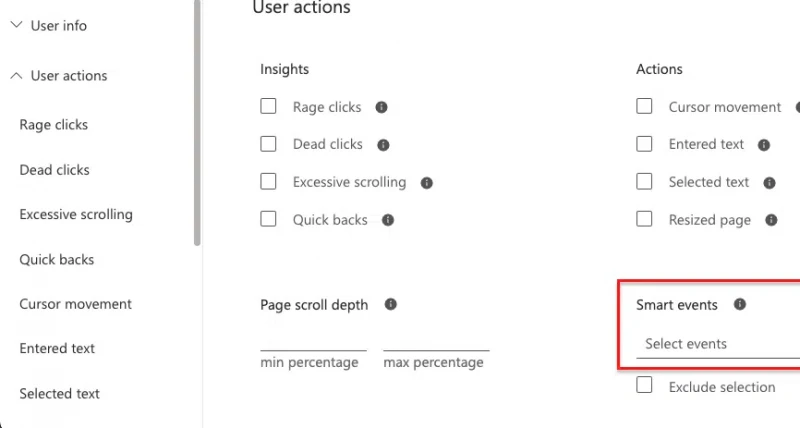Click the Entered text info icon
The height and width of the screenshot is (428, 800).
[764, 145]
